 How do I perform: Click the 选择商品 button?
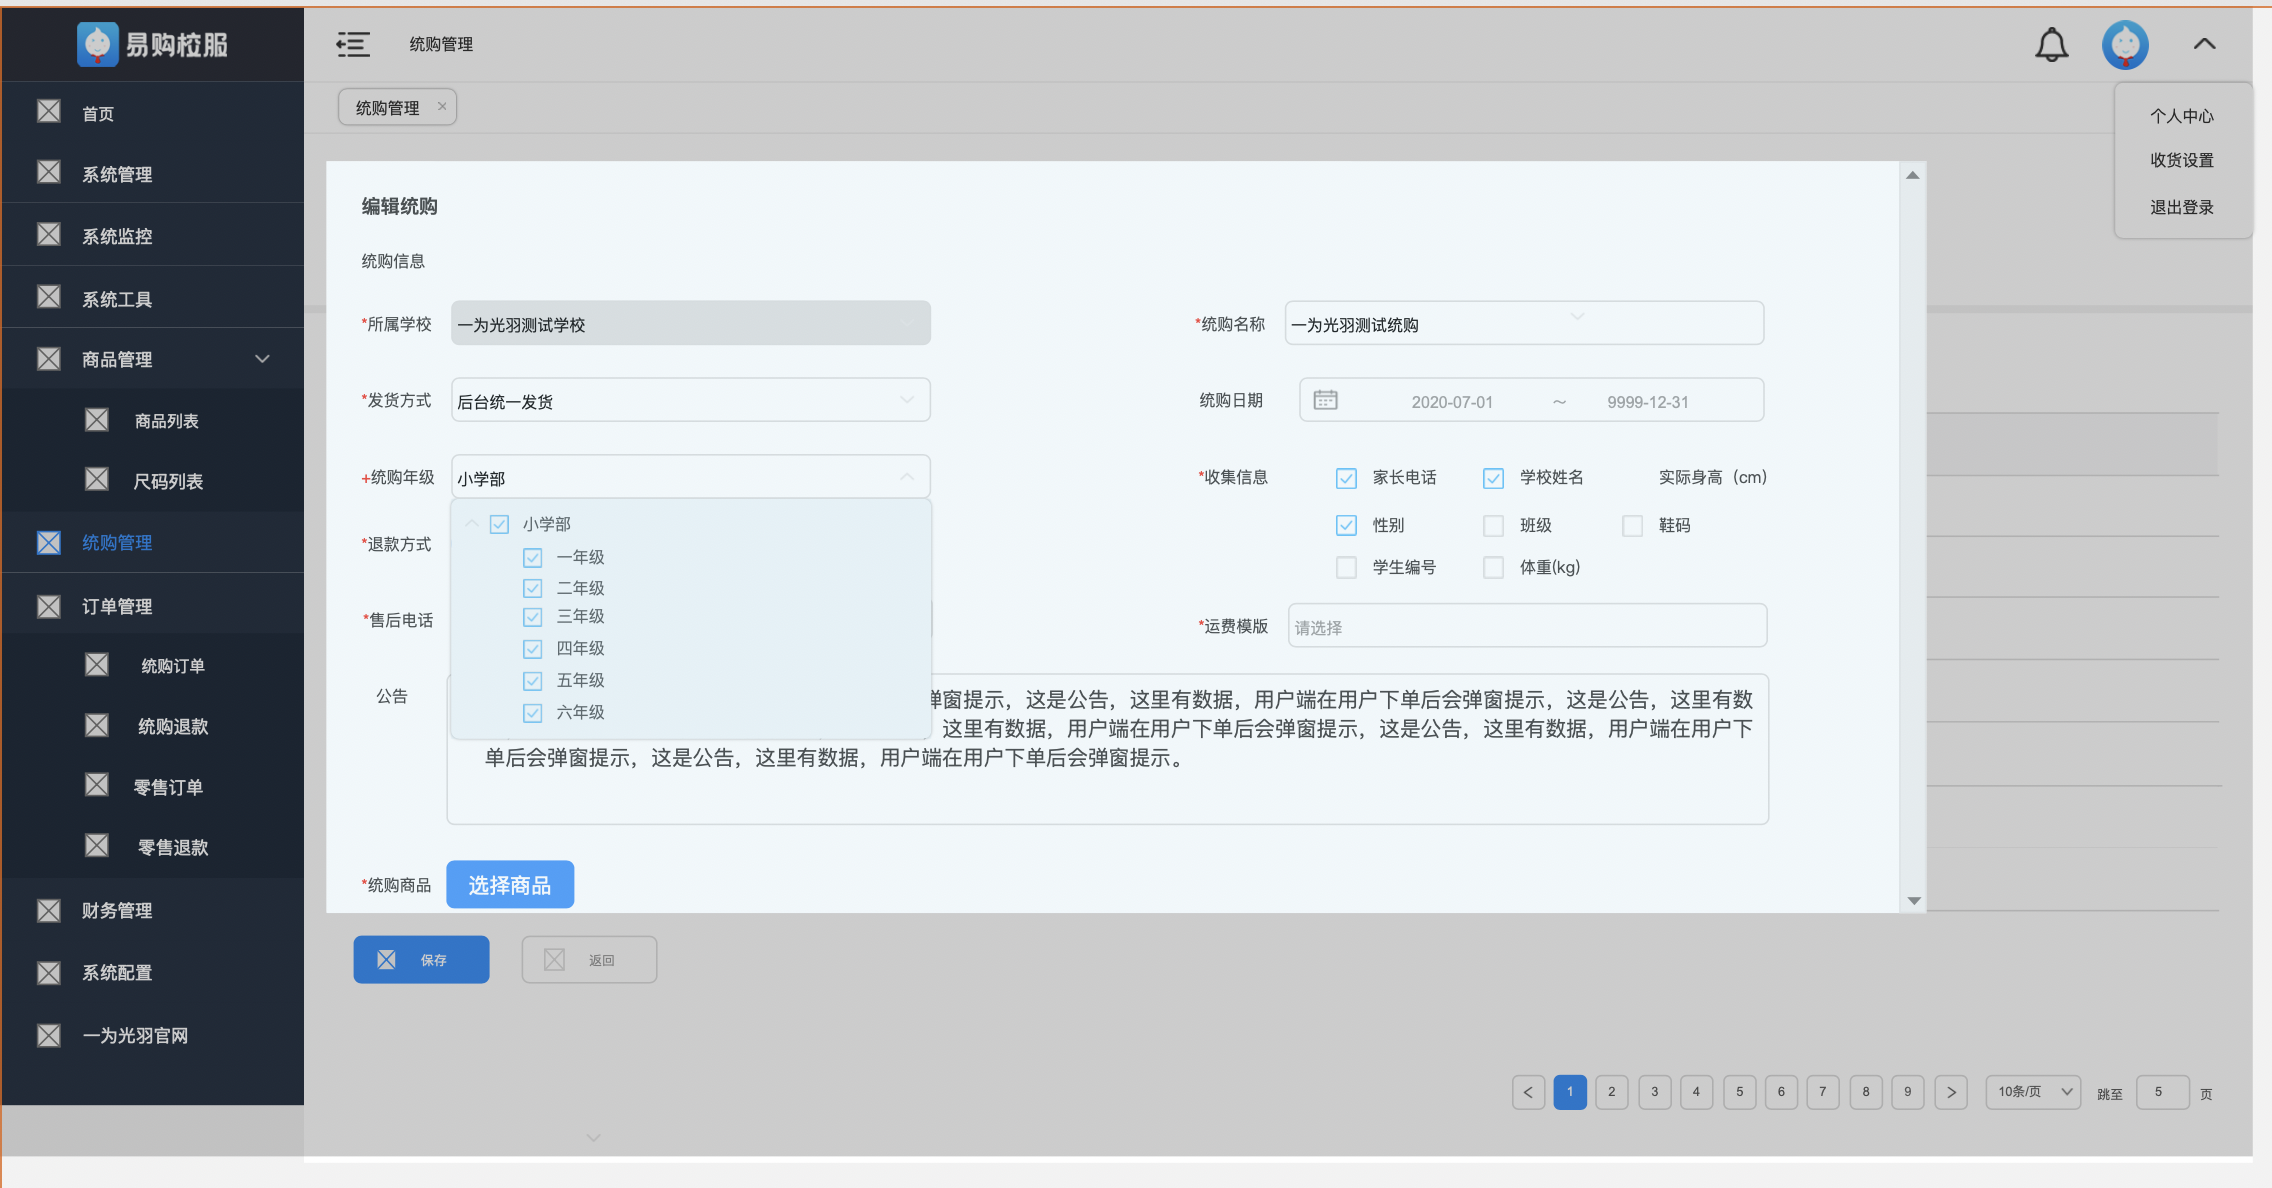point(510,884)
